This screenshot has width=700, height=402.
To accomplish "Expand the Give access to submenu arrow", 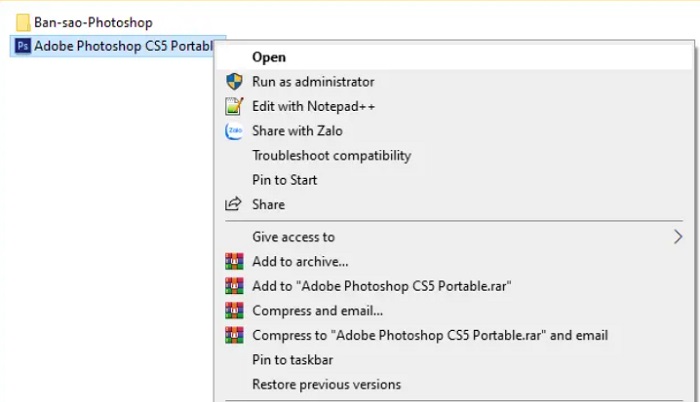I will tap(678, 237).
